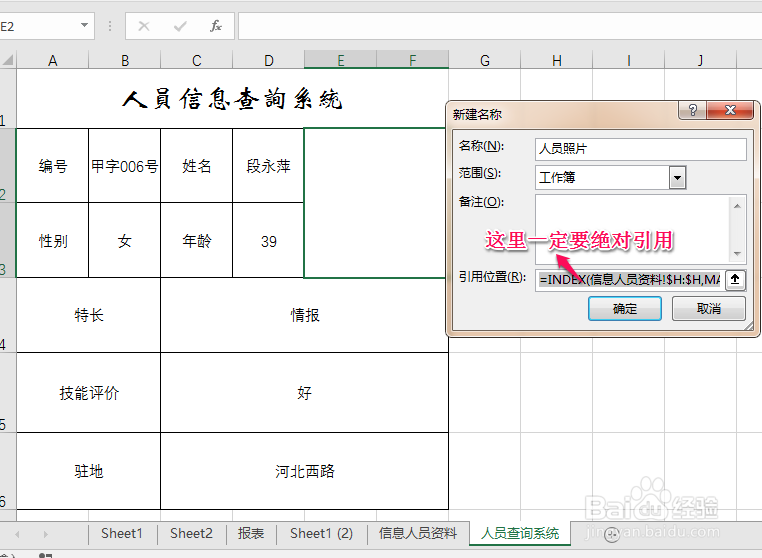Screen dimensions: 762x558
Task: Select row 4 header
Action: (x=8, y=315)
